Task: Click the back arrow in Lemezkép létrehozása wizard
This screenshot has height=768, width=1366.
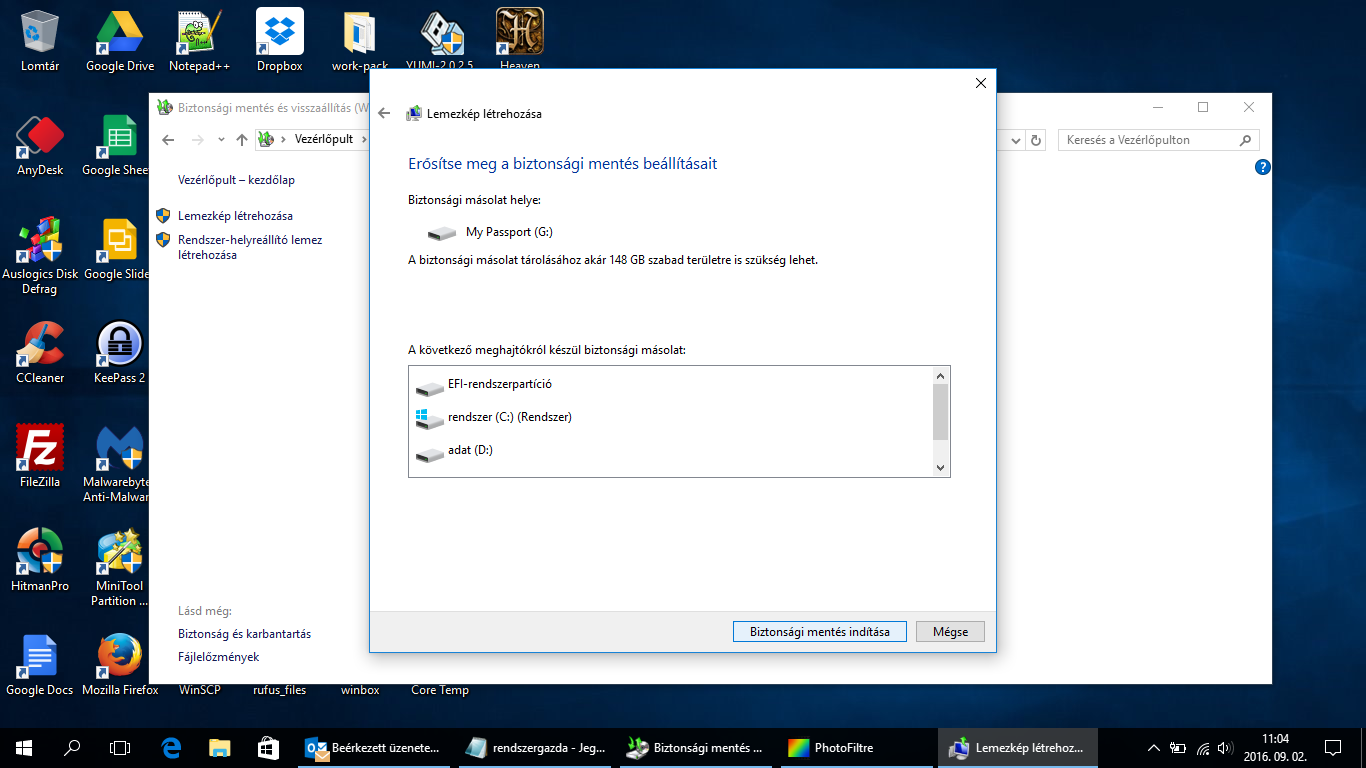Action: tap(384, 114)
